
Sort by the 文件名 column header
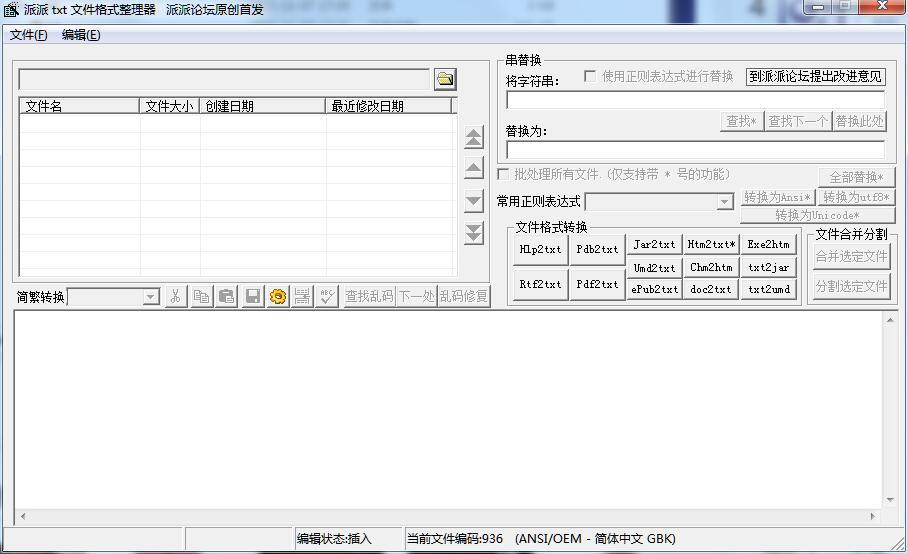pos(80,106)
